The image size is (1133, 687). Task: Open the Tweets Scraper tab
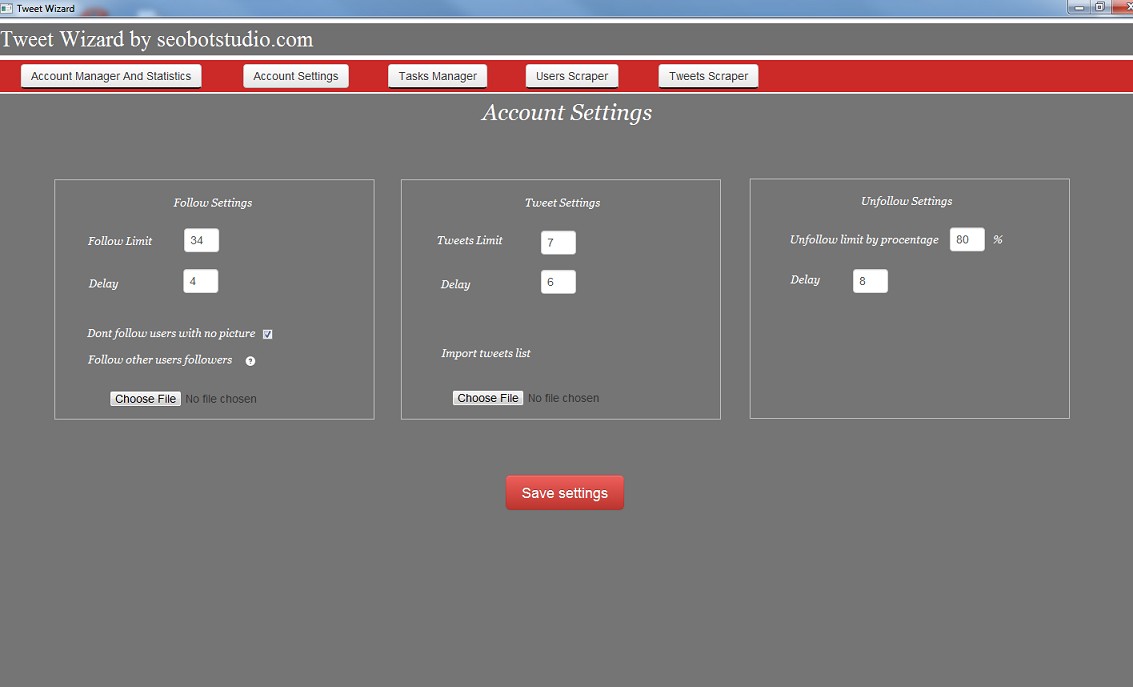coord(708,76)
